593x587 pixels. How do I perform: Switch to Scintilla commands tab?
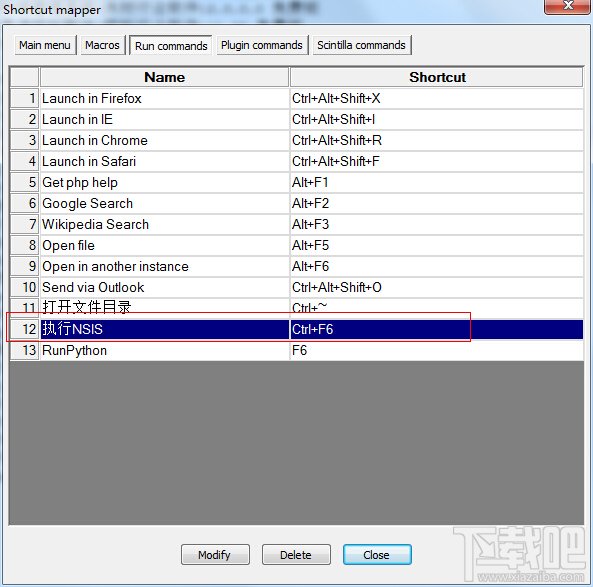pyautogui.click(x=362, y=45)
